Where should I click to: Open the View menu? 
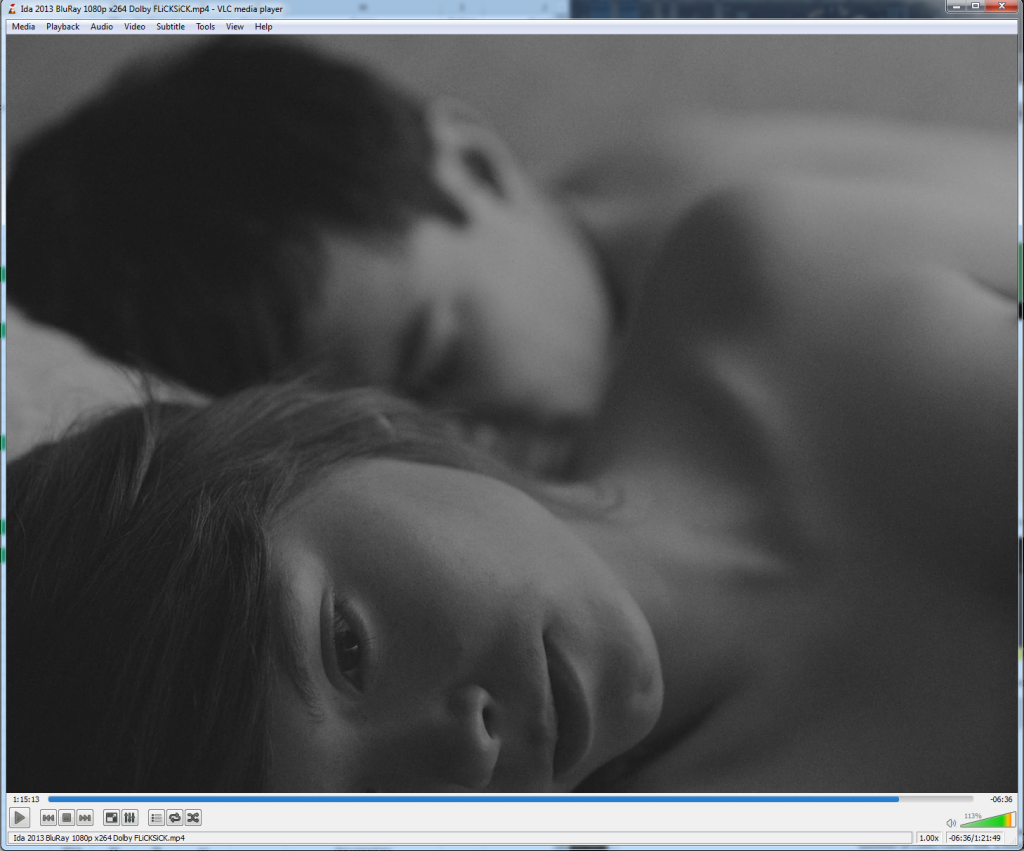click(x=234, y=27)
